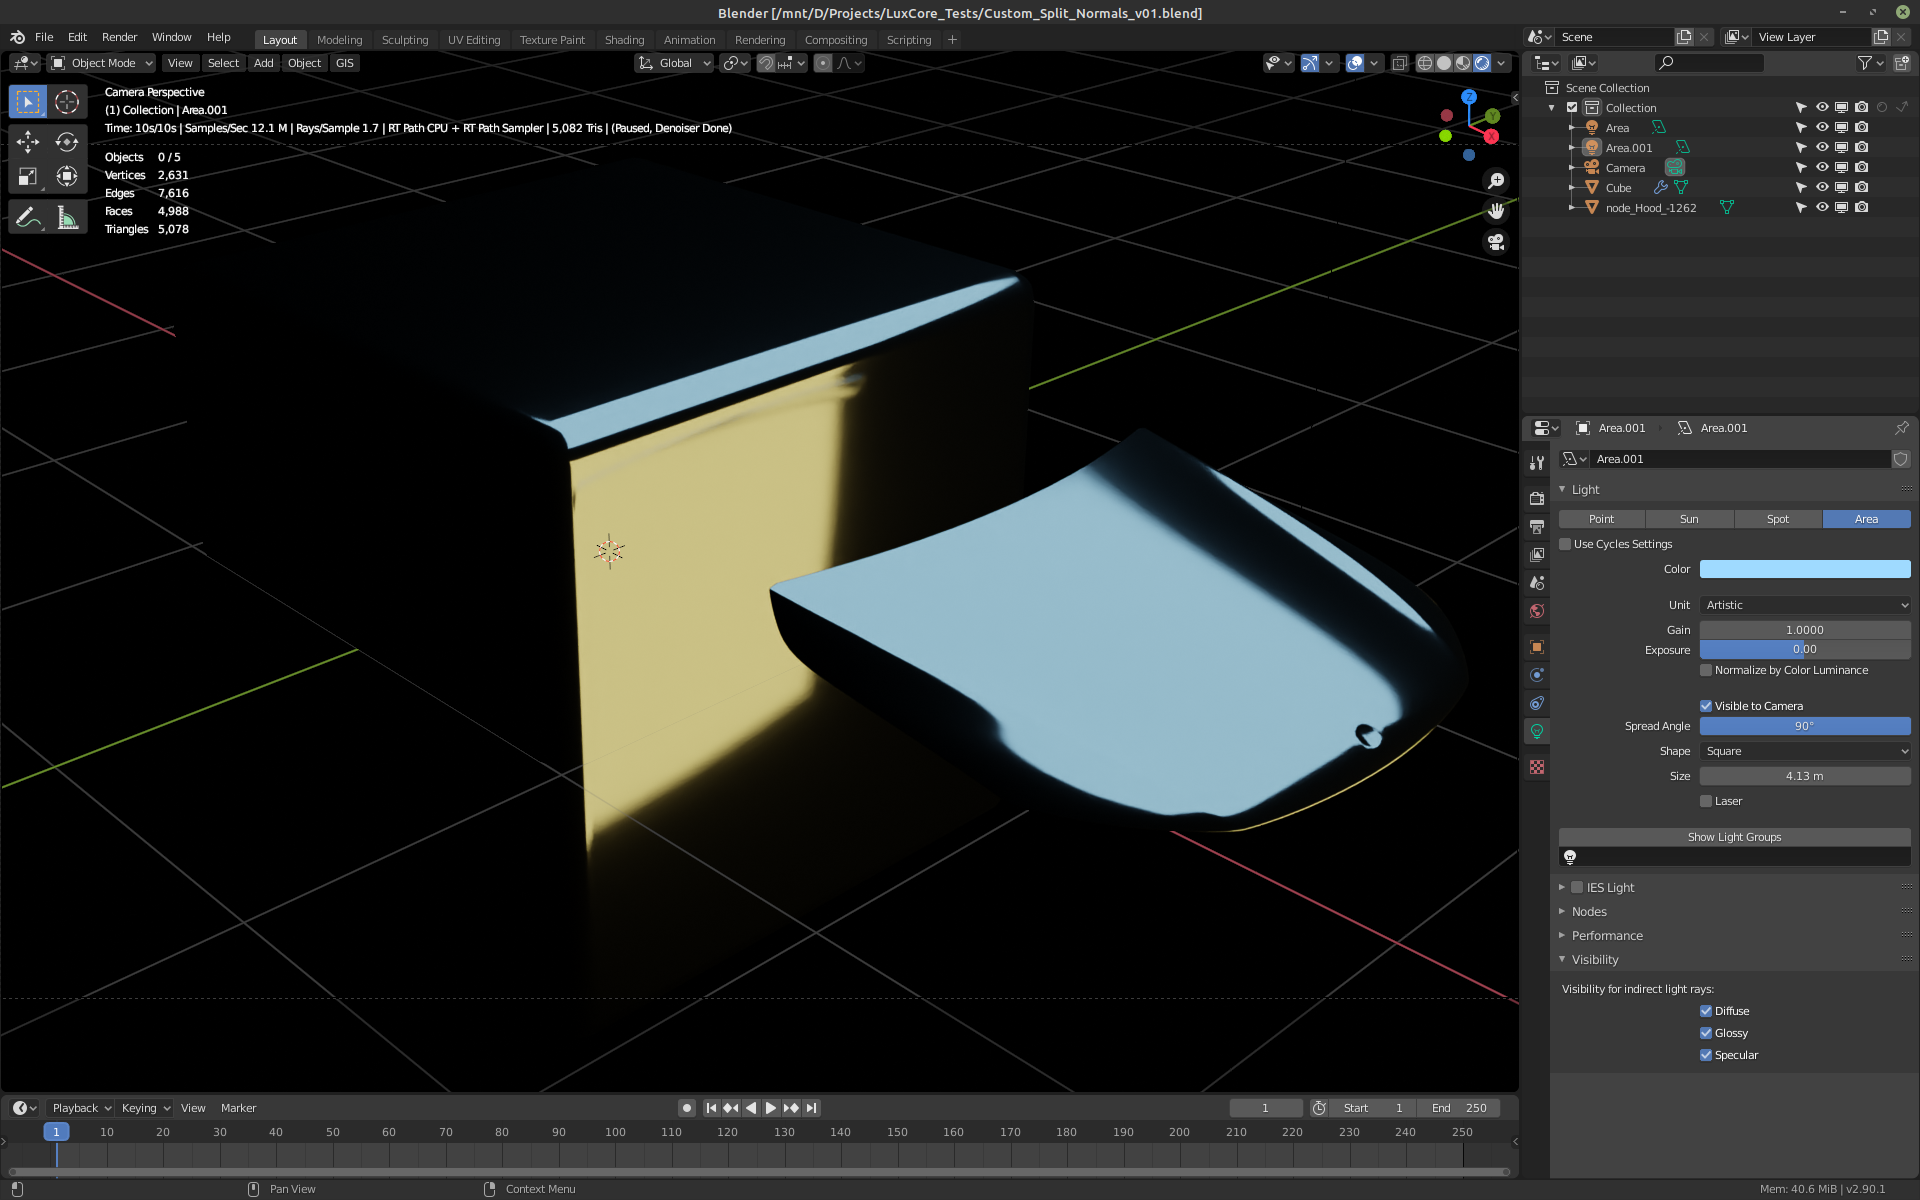
Task: Set light type to Spot
Action: (1777, 519)
